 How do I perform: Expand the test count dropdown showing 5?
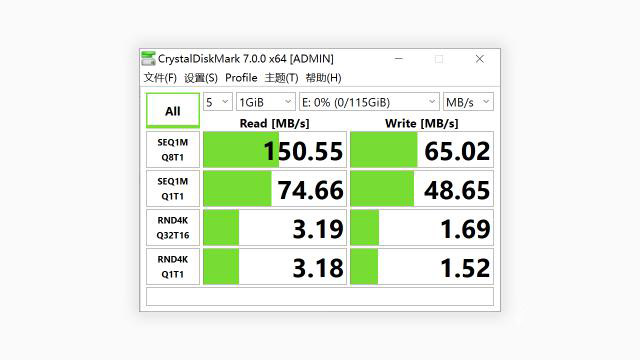218,102
